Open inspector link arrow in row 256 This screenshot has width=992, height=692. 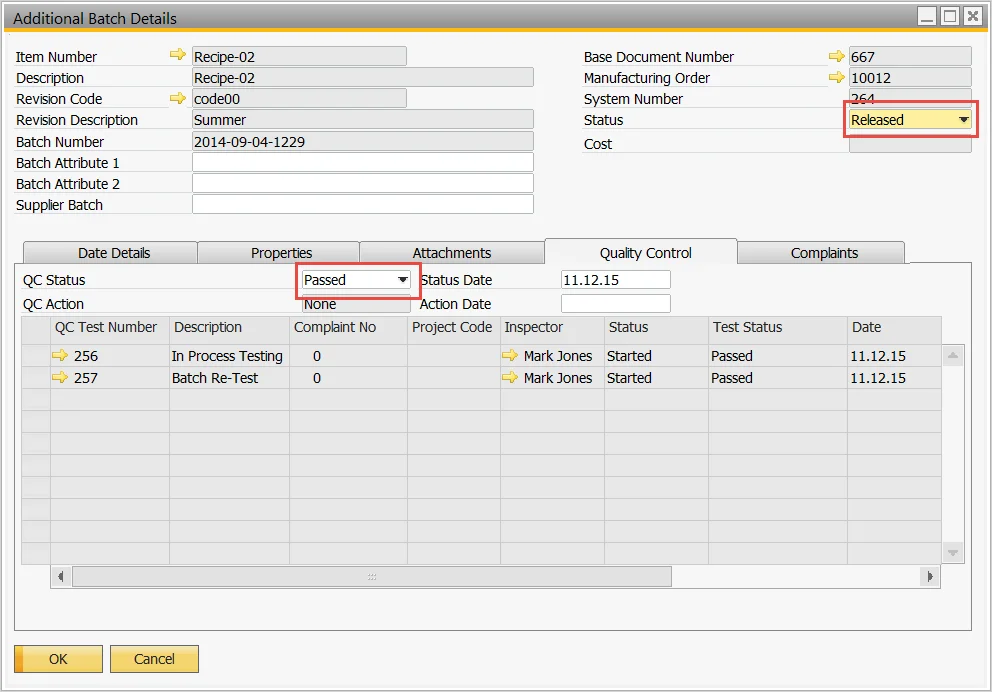click(510, 355)
